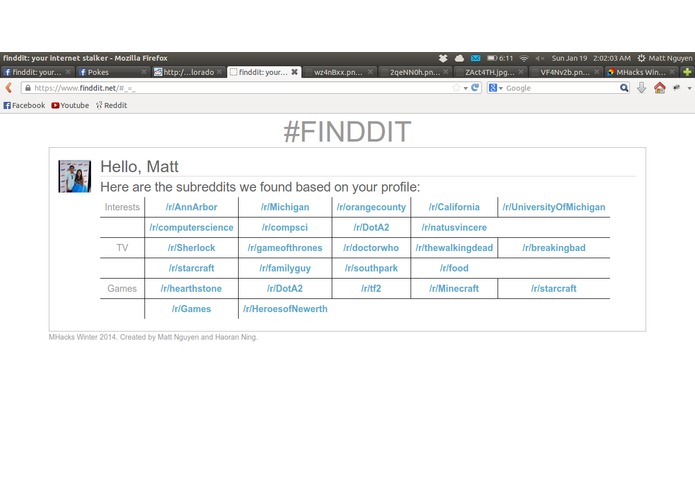Switch to the MHacks Win tab
695x494 pixels.
pos(641,72)
